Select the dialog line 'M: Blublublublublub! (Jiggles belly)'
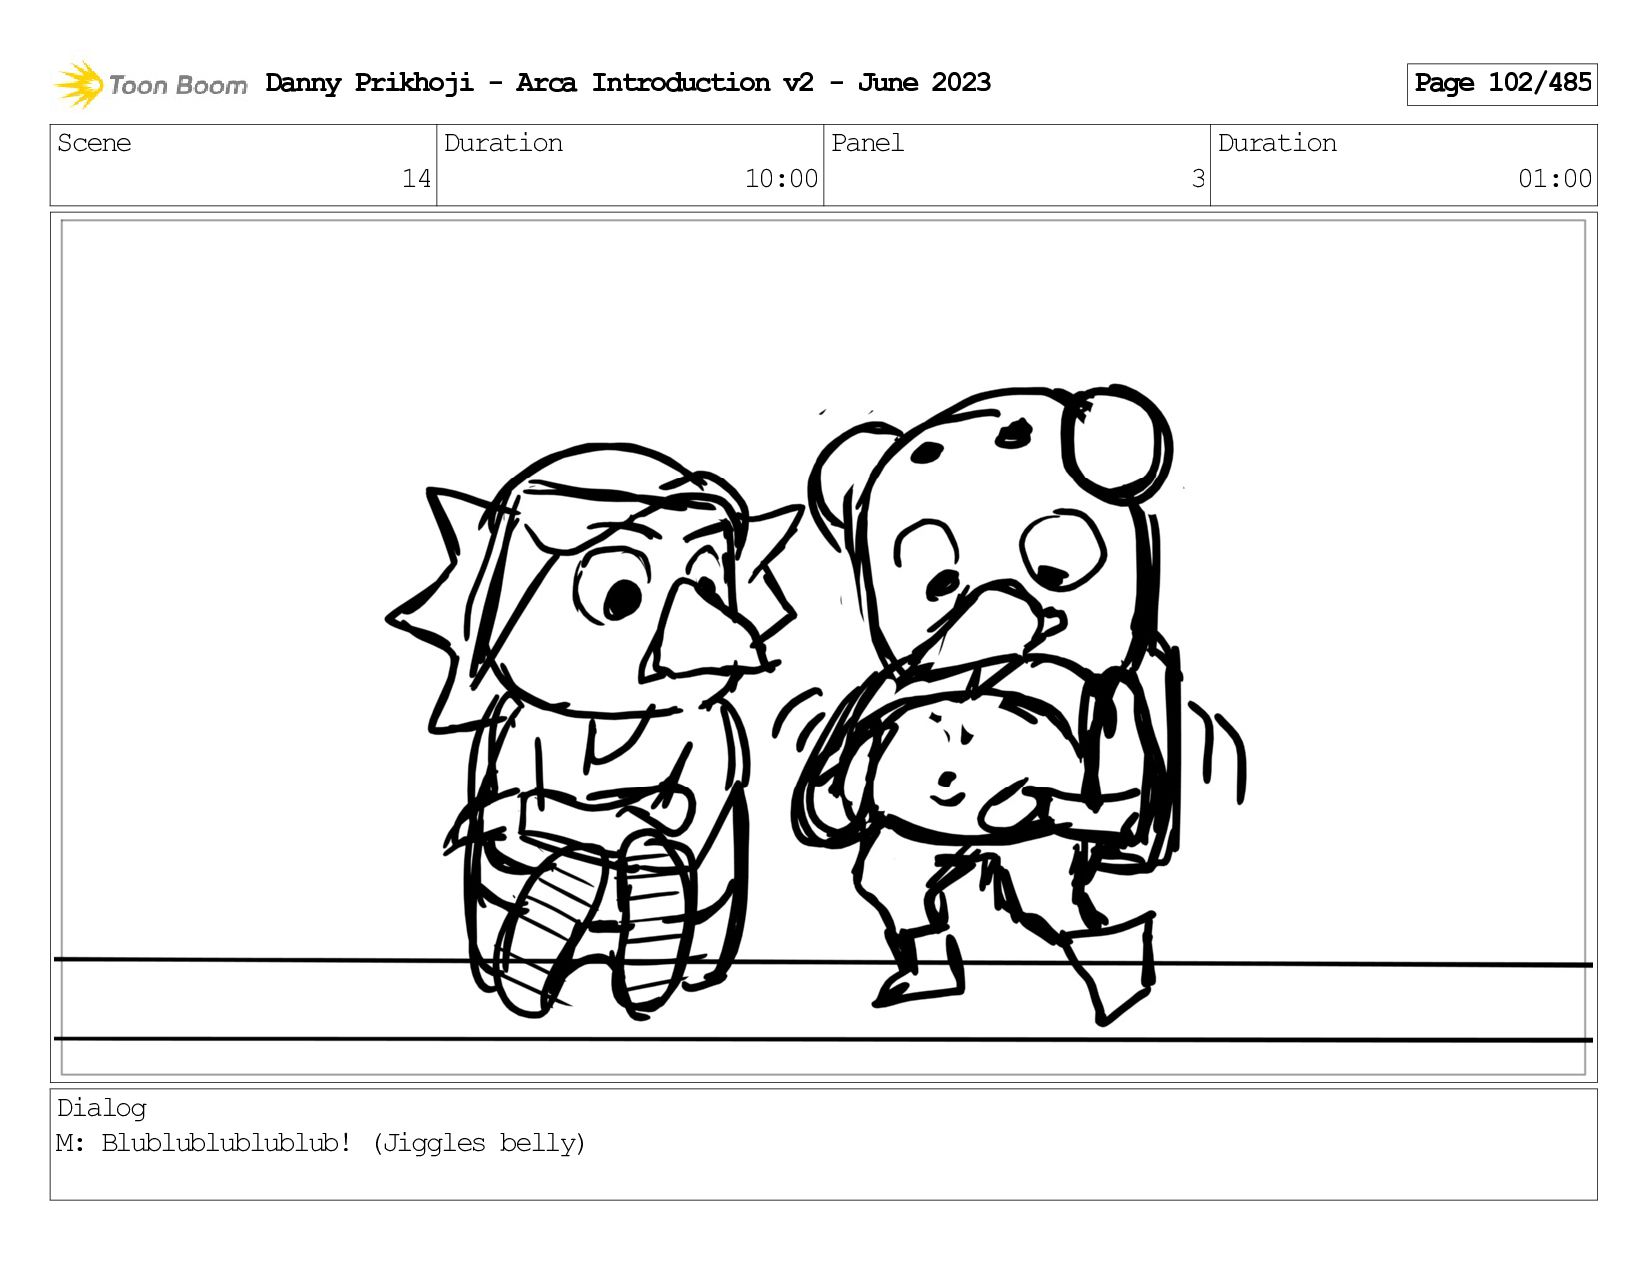This screenshot has height=1275, width=1650. tap(321, 1143)
